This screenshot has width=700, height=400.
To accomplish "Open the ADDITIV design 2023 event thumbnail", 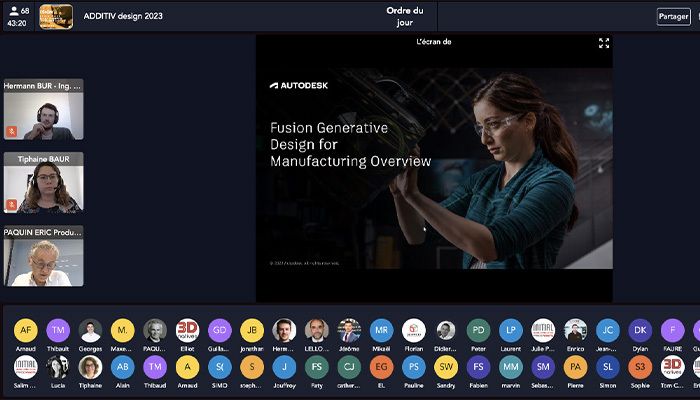I will [56, 17].
